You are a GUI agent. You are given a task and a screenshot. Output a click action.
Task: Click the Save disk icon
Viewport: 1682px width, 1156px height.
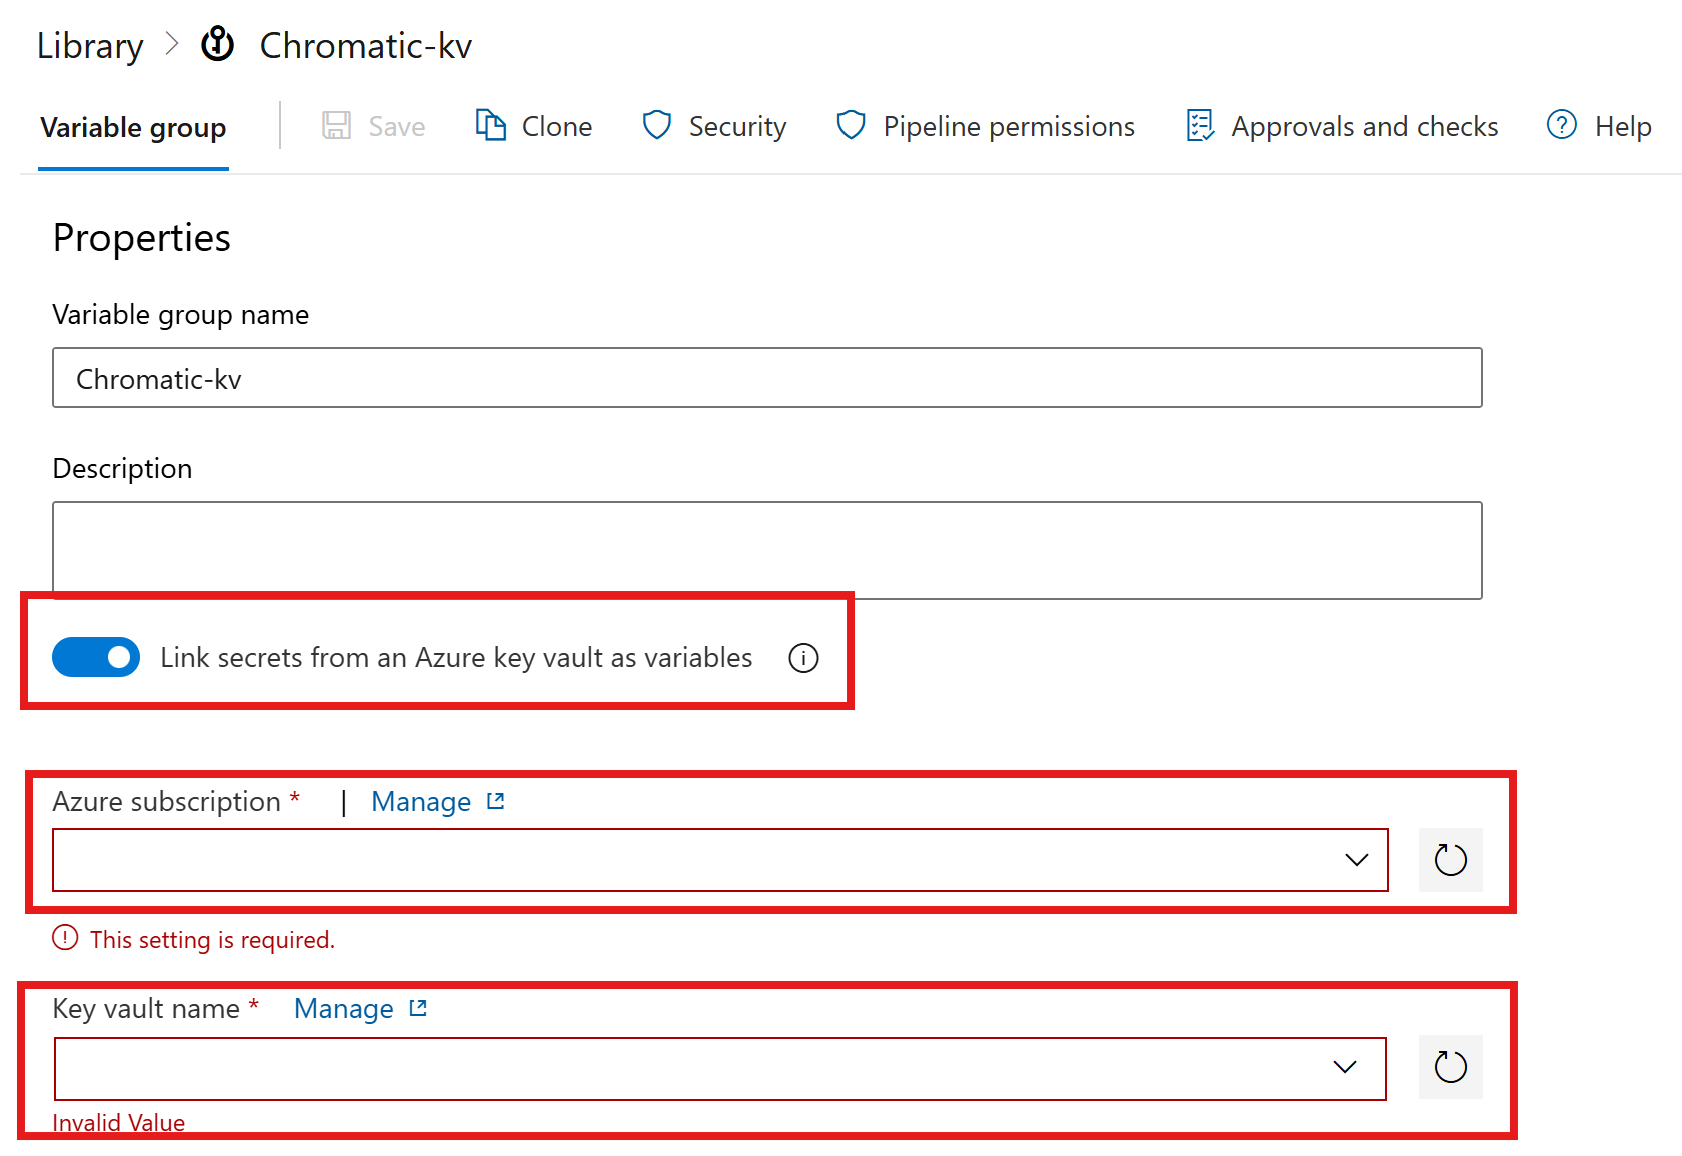click(336, 126)
